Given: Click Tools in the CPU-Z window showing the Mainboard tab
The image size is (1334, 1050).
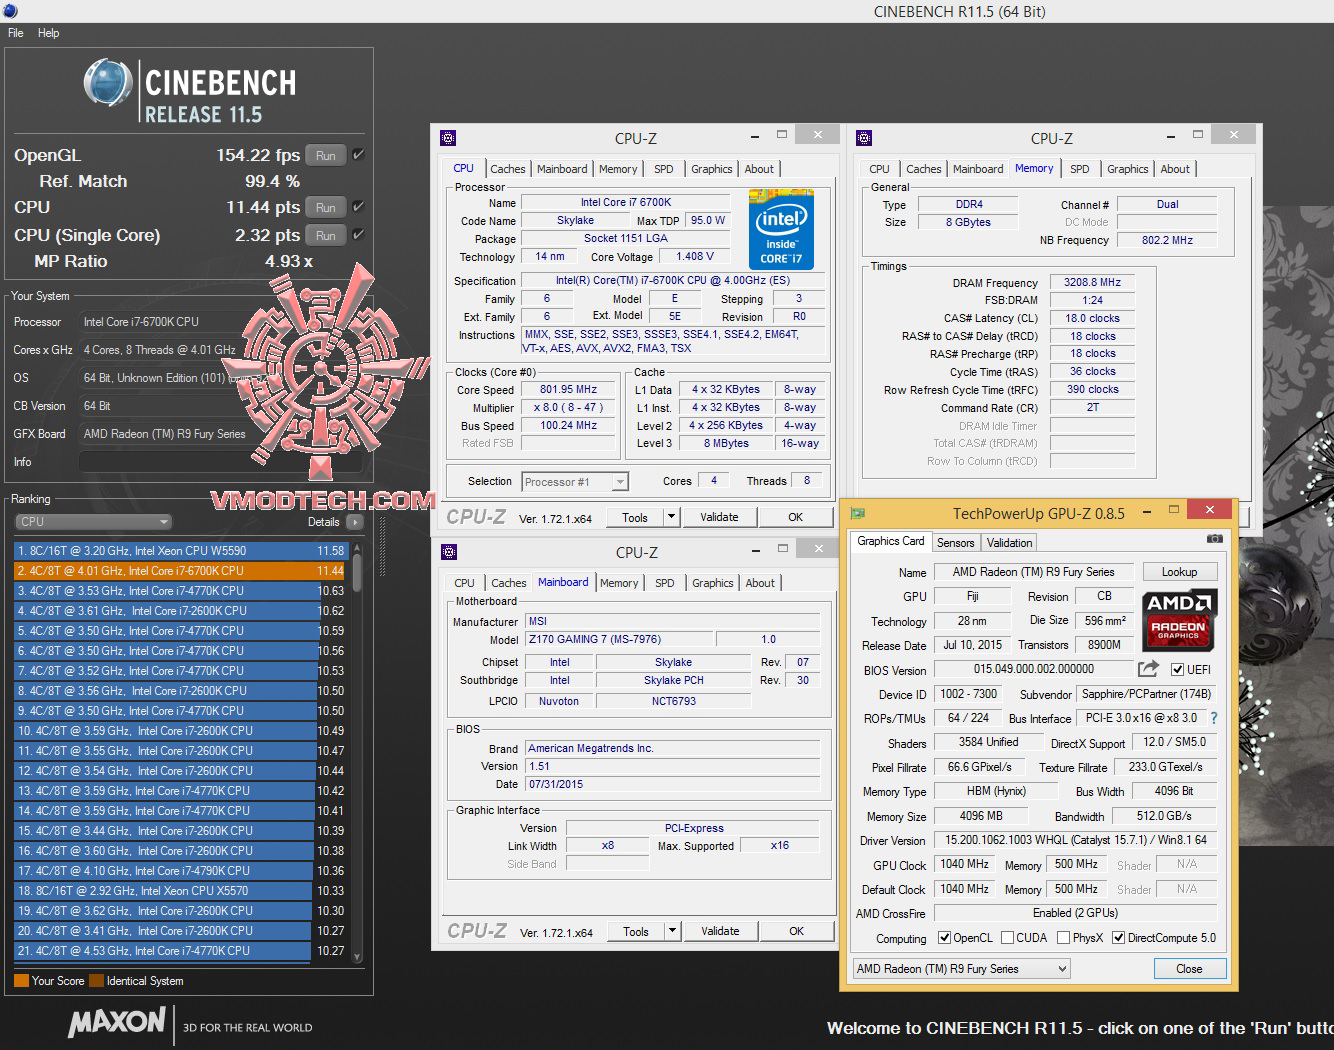Looking at the screenshot, I should tap(636, 931).
